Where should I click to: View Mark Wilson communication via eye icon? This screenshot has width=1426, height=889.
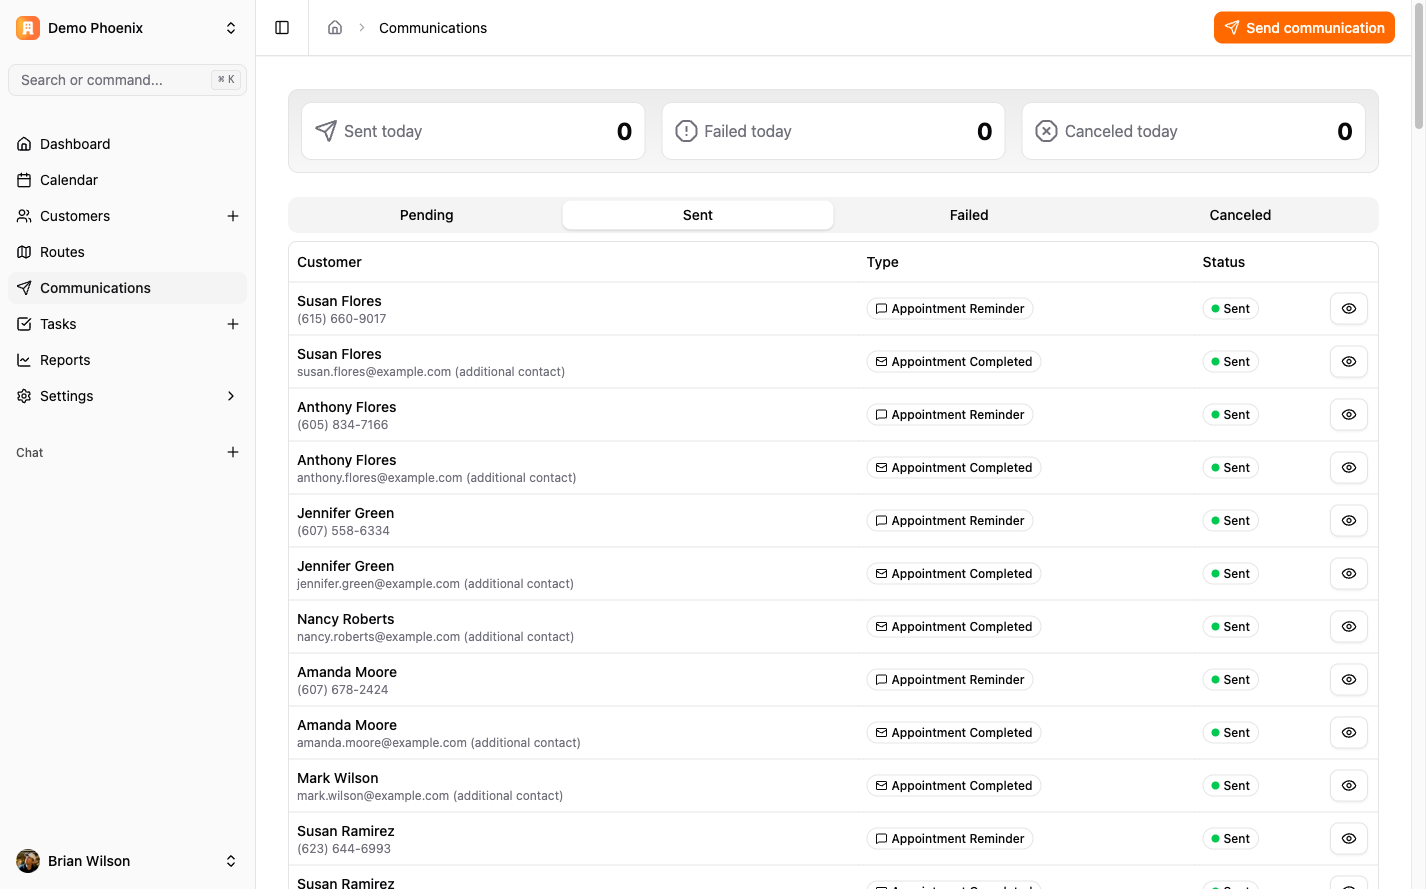point(1348,786)
